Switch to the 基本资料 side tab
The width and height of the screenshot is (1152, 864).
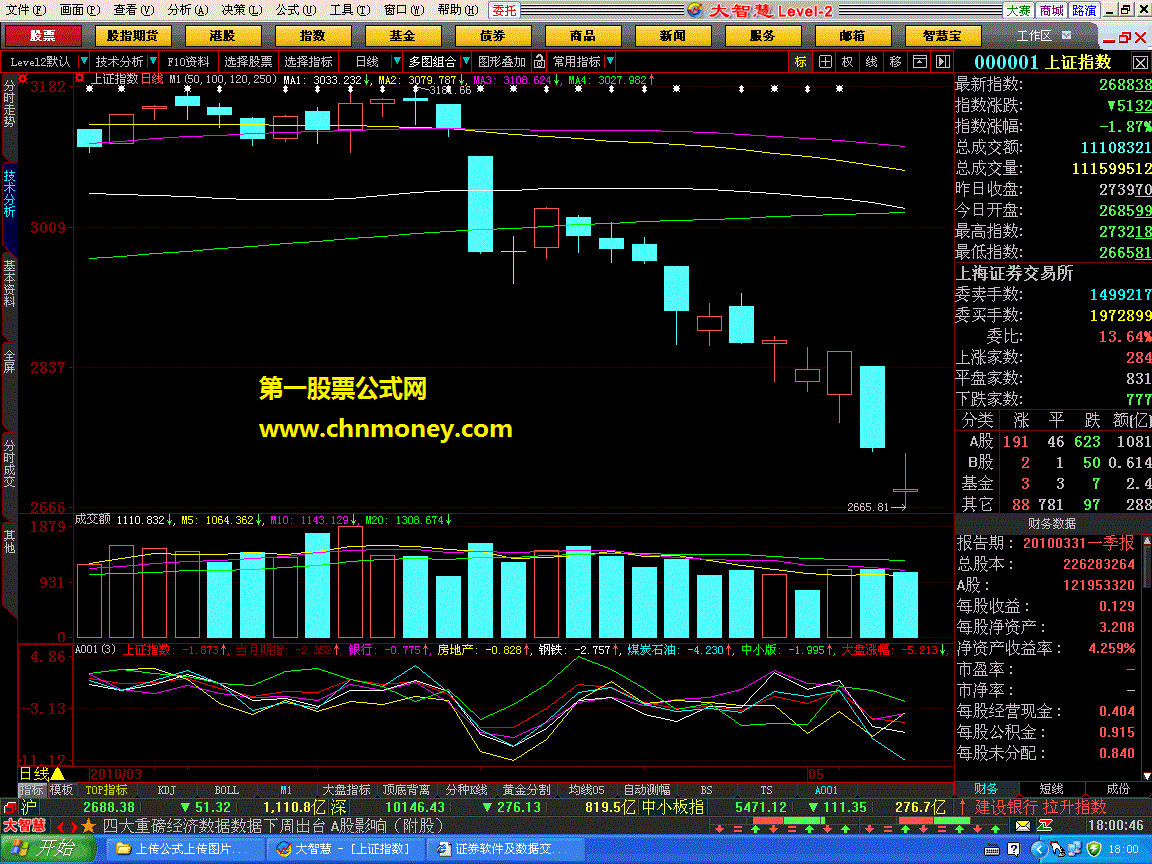point(9,283)
